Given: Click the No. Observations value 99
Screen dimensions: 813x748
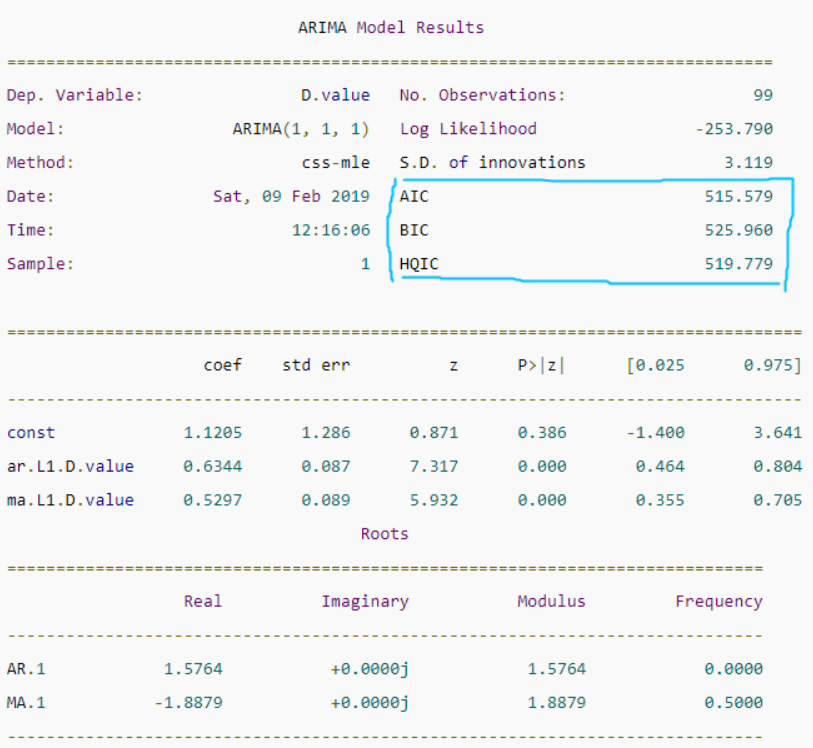Looking at the screenshot, I should tap(763, 96).
